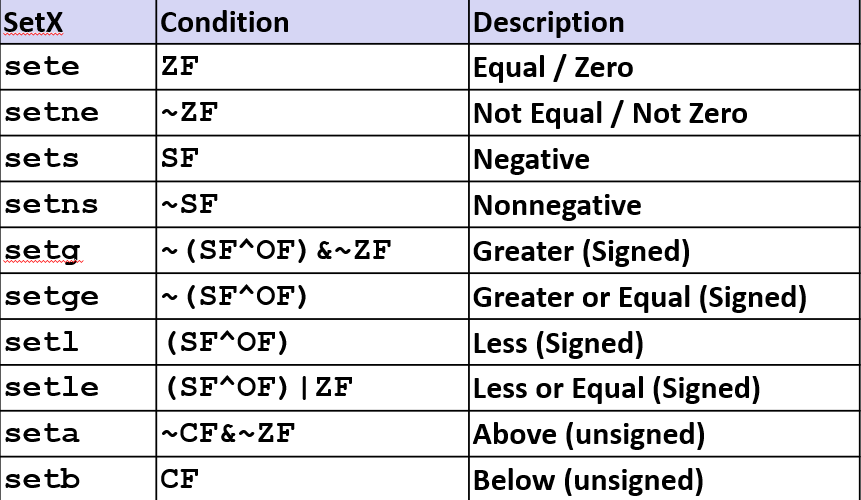Select the "Equal / Zero" description
This screenshot has height=500, width=861.
coord(553,67)
